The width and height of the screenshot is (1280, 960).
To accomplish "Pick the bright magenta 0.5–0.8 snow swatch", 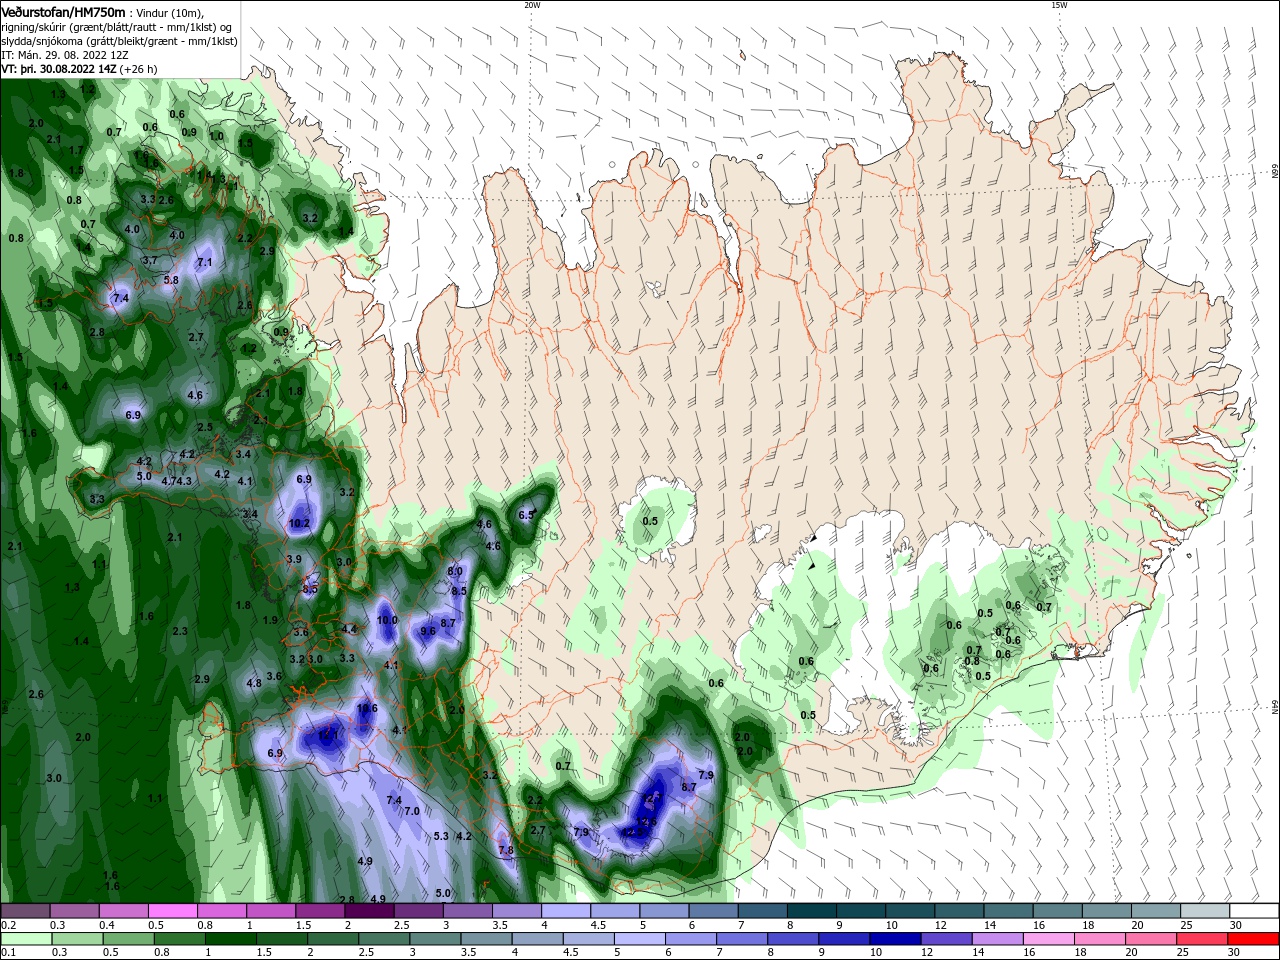I will [172, 911].
